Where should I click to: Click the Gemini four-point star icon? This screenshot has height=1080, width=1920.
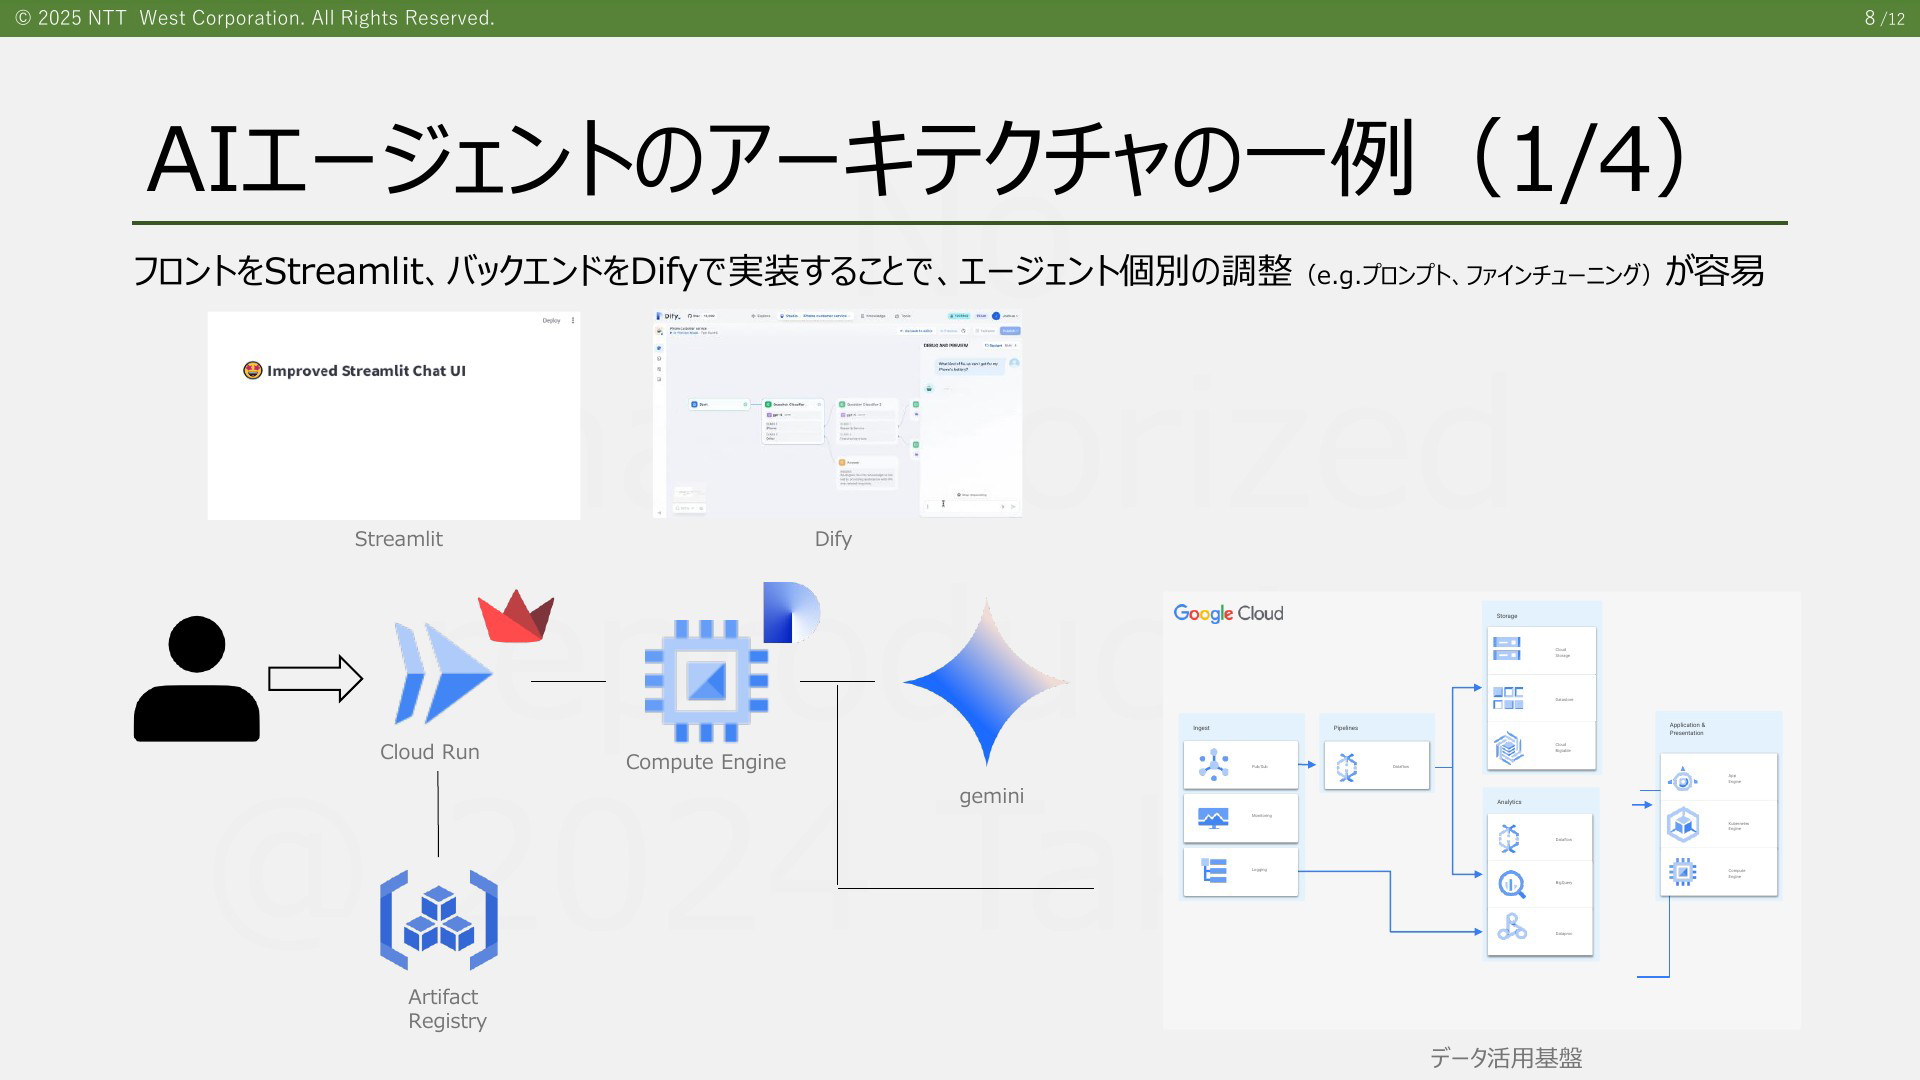tap(987, 681)
